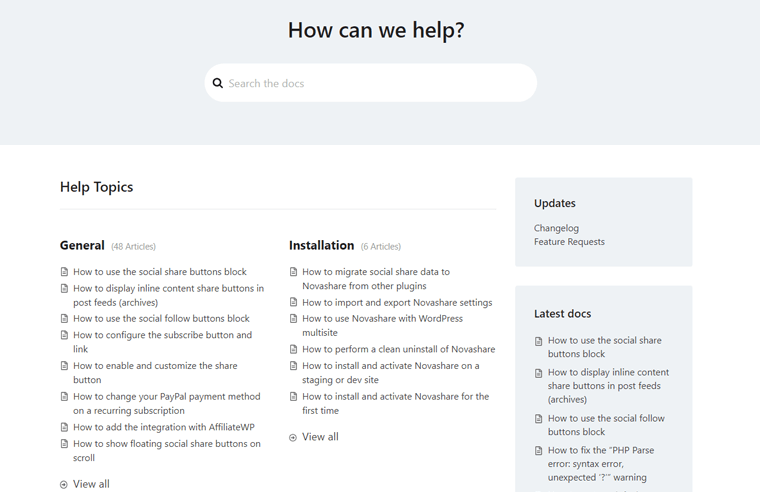Focus the Search the docs field
This screenshot has width=760, height=492.
tap(371, 83)
